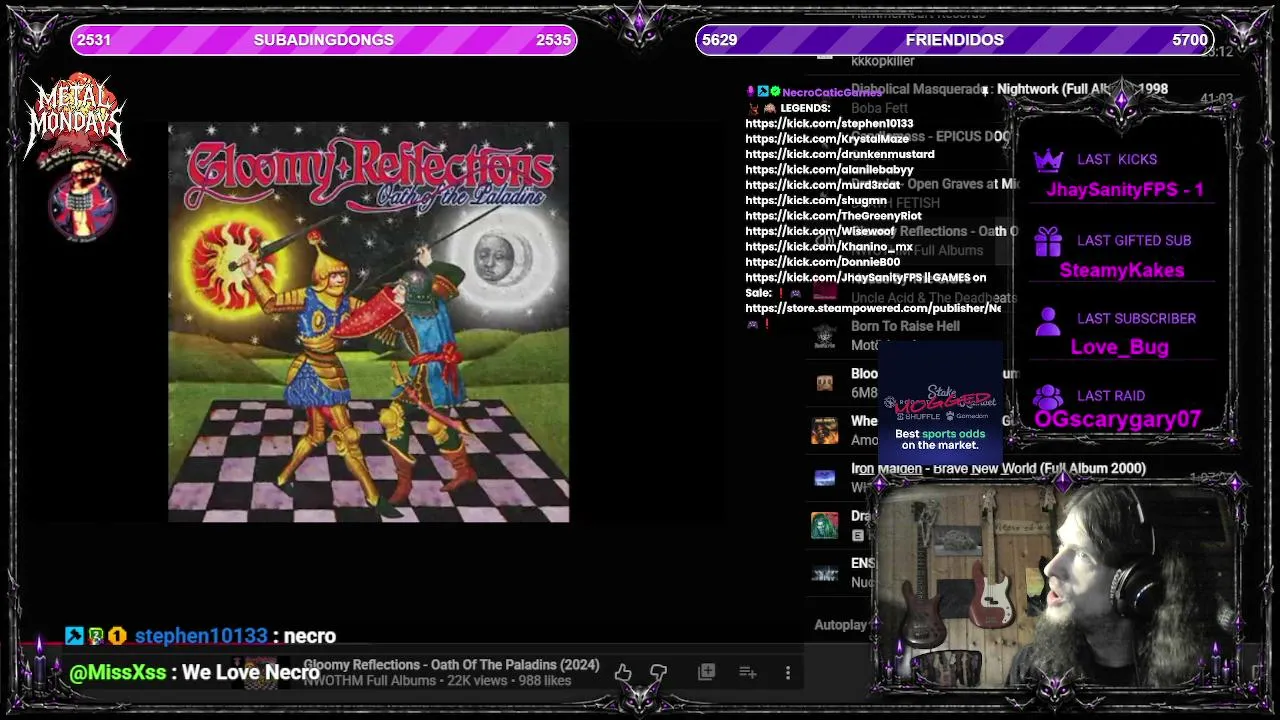Click the NecroCaticGames username in chat

coord(832,92)
